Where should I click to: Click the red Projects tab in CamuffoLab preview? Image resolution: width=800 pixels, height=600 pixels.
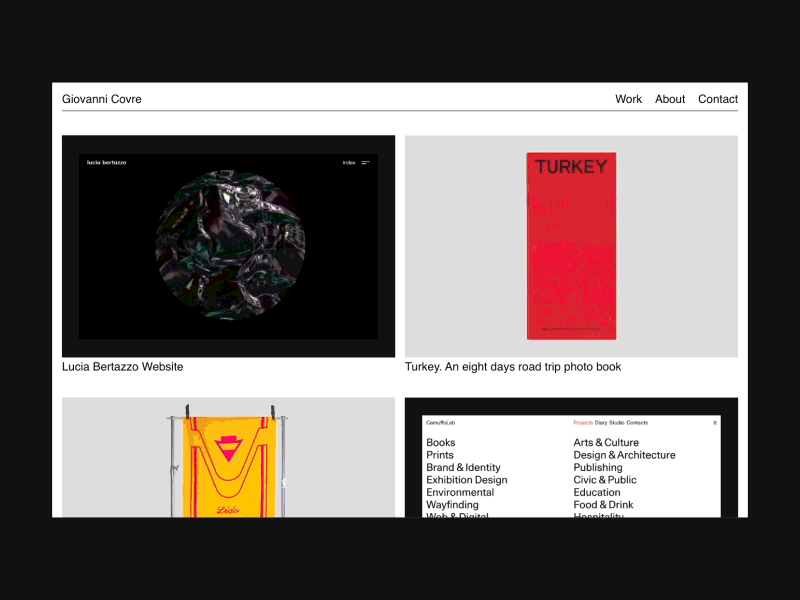point(583,422)
